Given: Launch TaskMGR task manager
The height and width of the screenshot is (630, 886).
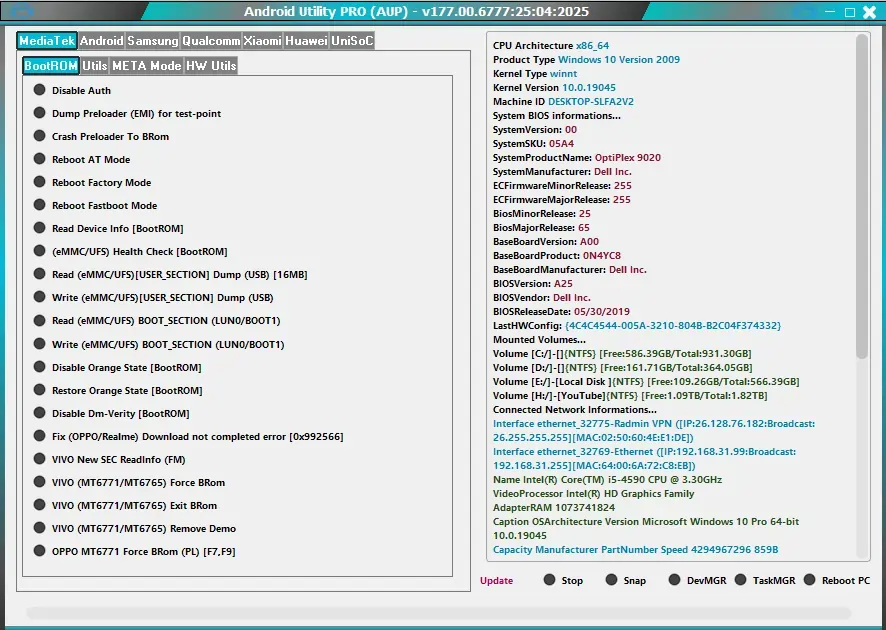Looking at the screenshot, I should tap(765, 580).
